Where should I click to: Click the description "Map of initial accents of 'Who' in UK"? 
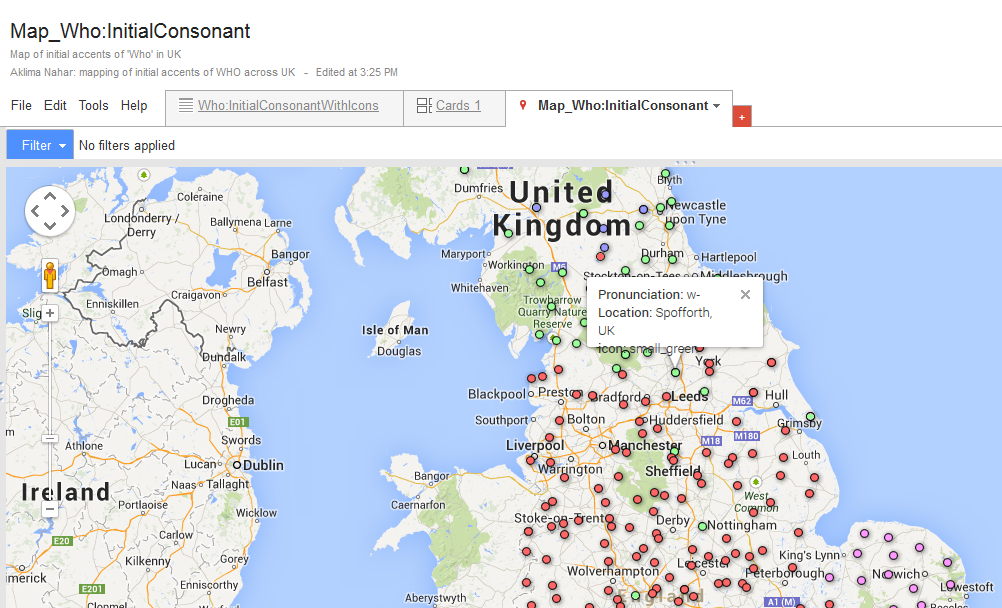click(96, 54)
